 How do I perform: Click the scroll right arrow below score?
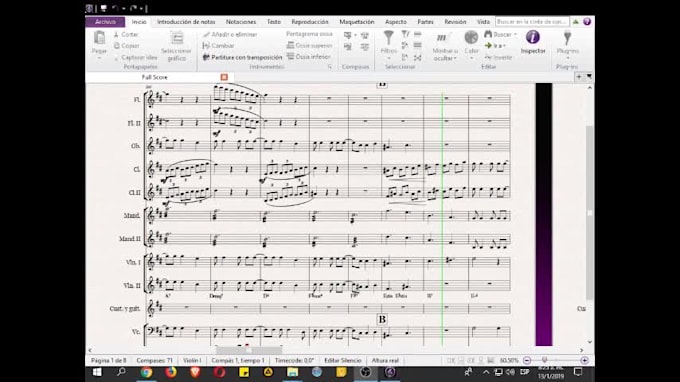(x=582, y=350)
